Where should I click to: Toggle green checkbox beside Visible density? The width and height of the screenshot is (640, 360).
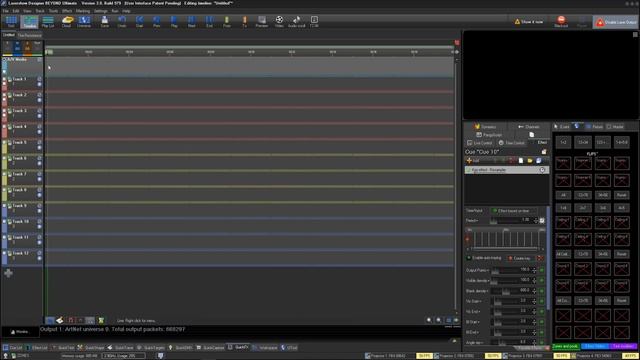[542, 281]
